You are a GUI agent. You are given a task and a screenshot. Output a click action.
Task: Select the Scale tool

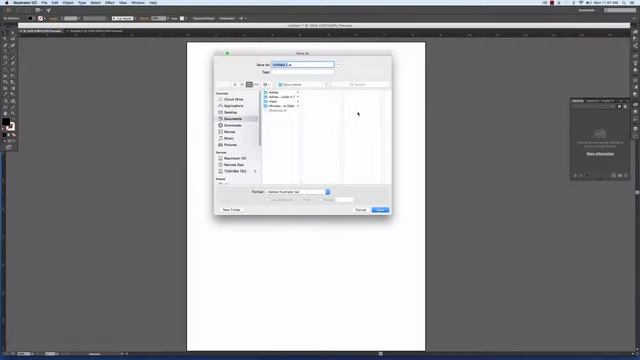click(13, 70)
